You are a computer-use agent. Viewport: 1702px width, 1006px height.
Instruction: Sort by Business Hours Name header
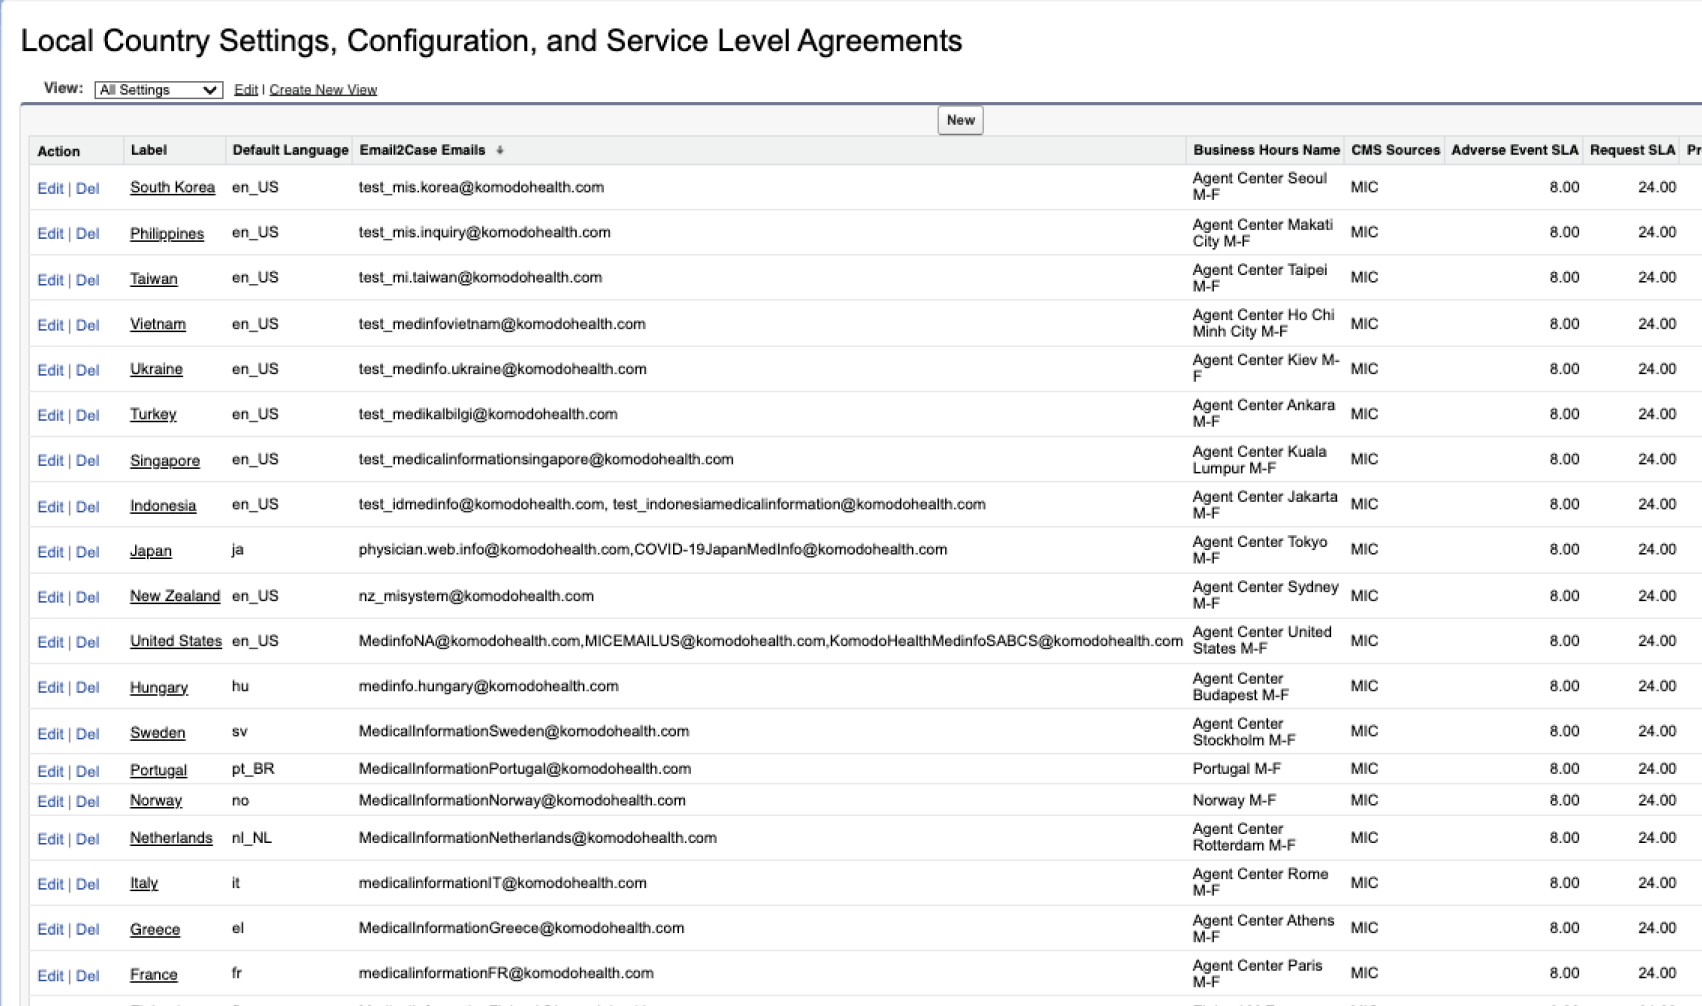(x=1266, y=150)
